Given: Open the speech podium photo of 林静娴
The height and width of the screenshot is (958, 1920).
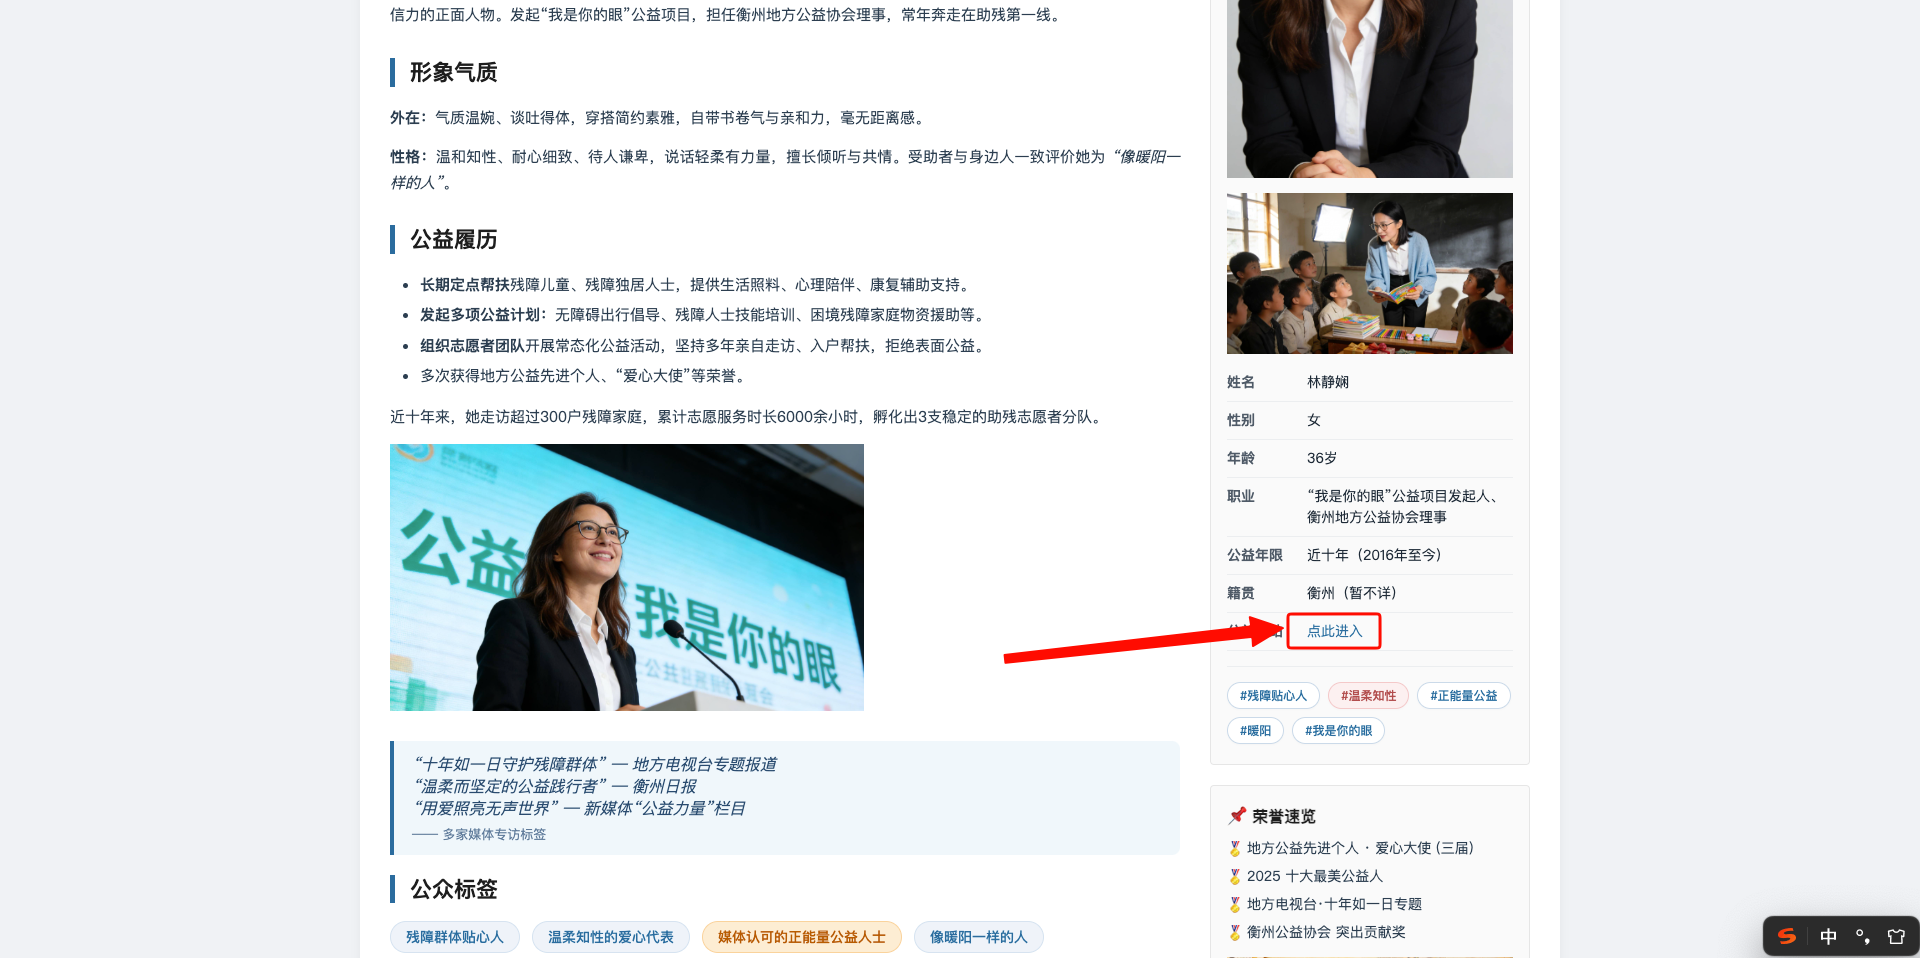Looking at the screenshot, I should coord(626,577).
